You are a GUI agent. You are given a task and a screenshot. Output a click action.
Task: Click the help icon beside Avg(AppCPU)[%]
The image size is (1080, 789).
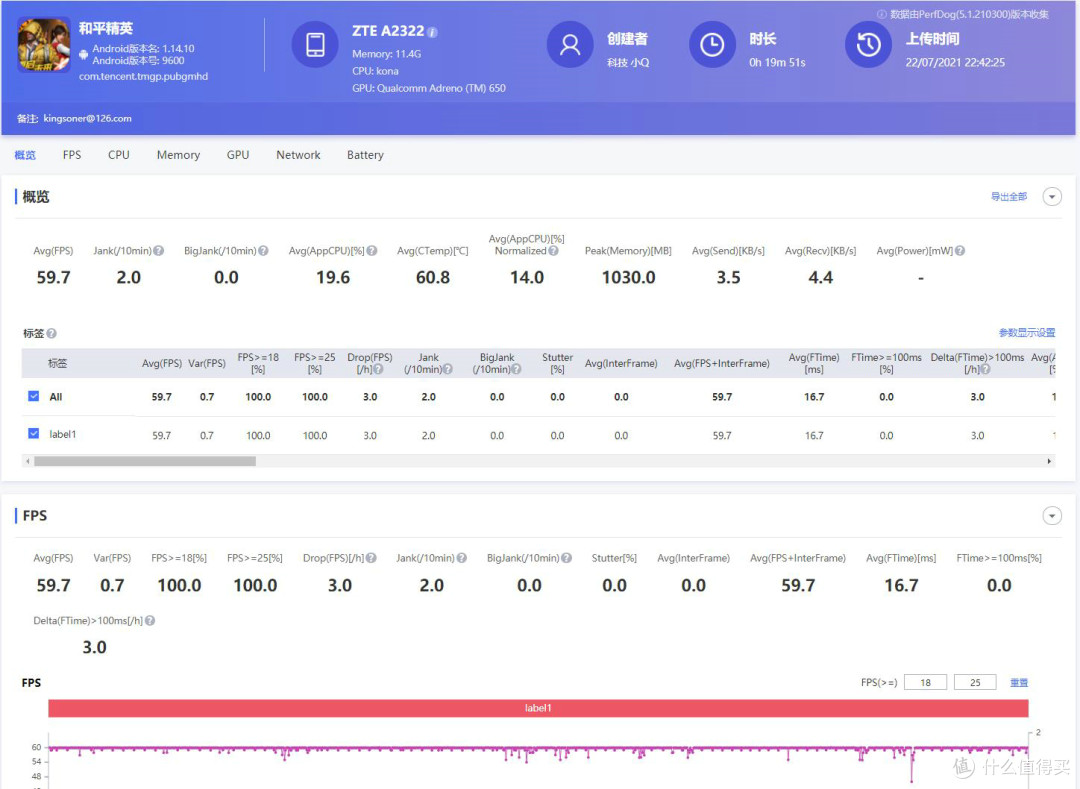coord(372,251)
